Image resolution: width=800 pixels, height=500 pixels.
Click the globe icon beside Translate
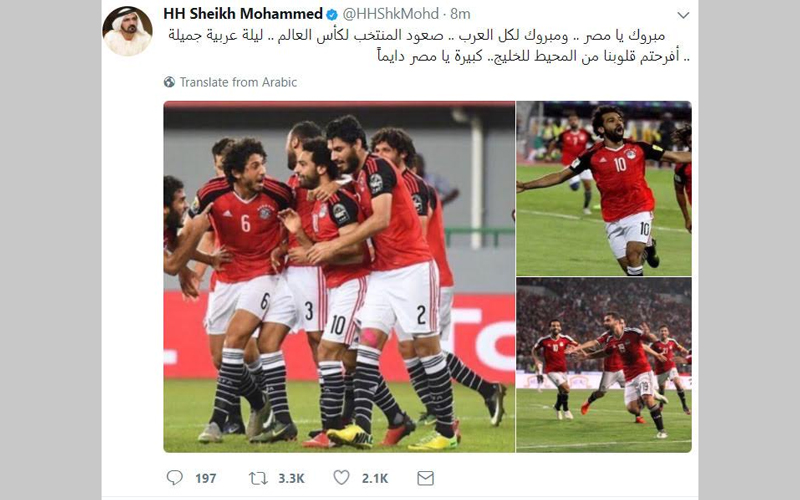(x=169, y=82)
